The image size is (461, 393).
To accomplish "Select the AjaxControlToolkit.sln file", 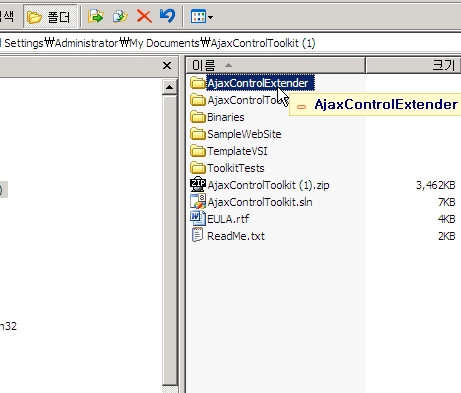I will pos(260,202).
